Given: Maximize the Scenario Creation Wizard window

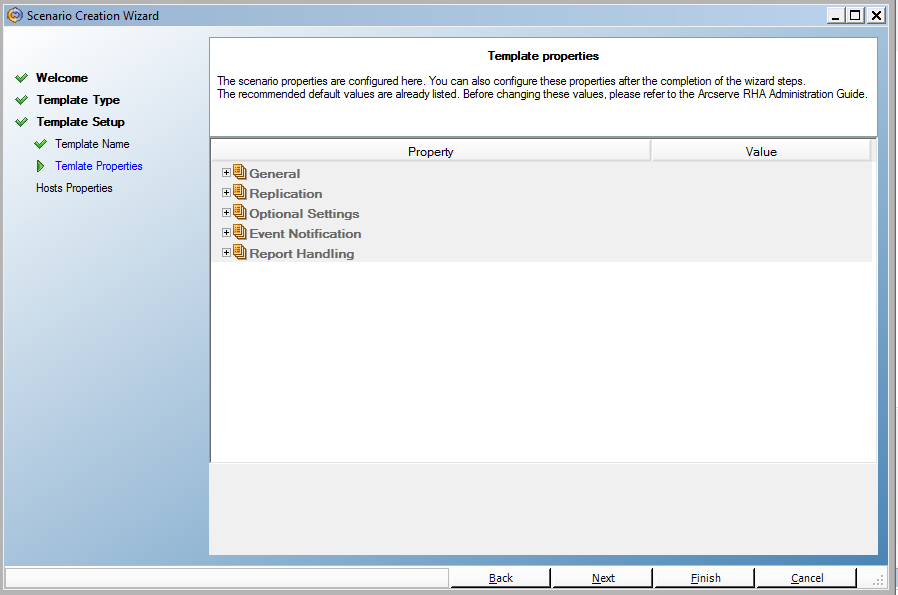Looking at the screenshot, I should tap(855, 15).
